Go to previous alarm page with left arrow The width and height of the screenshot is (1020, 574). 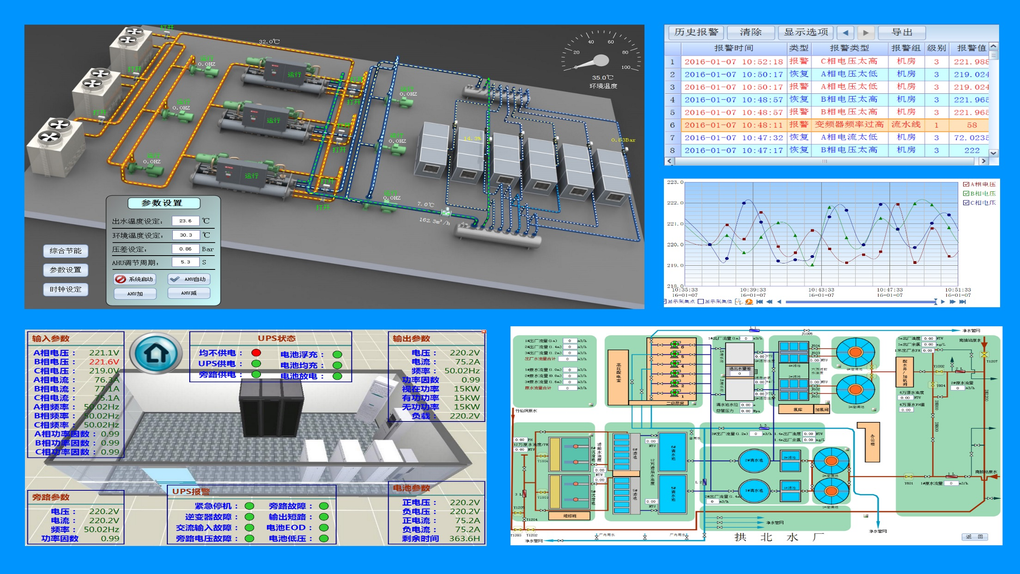pos(845,32)
